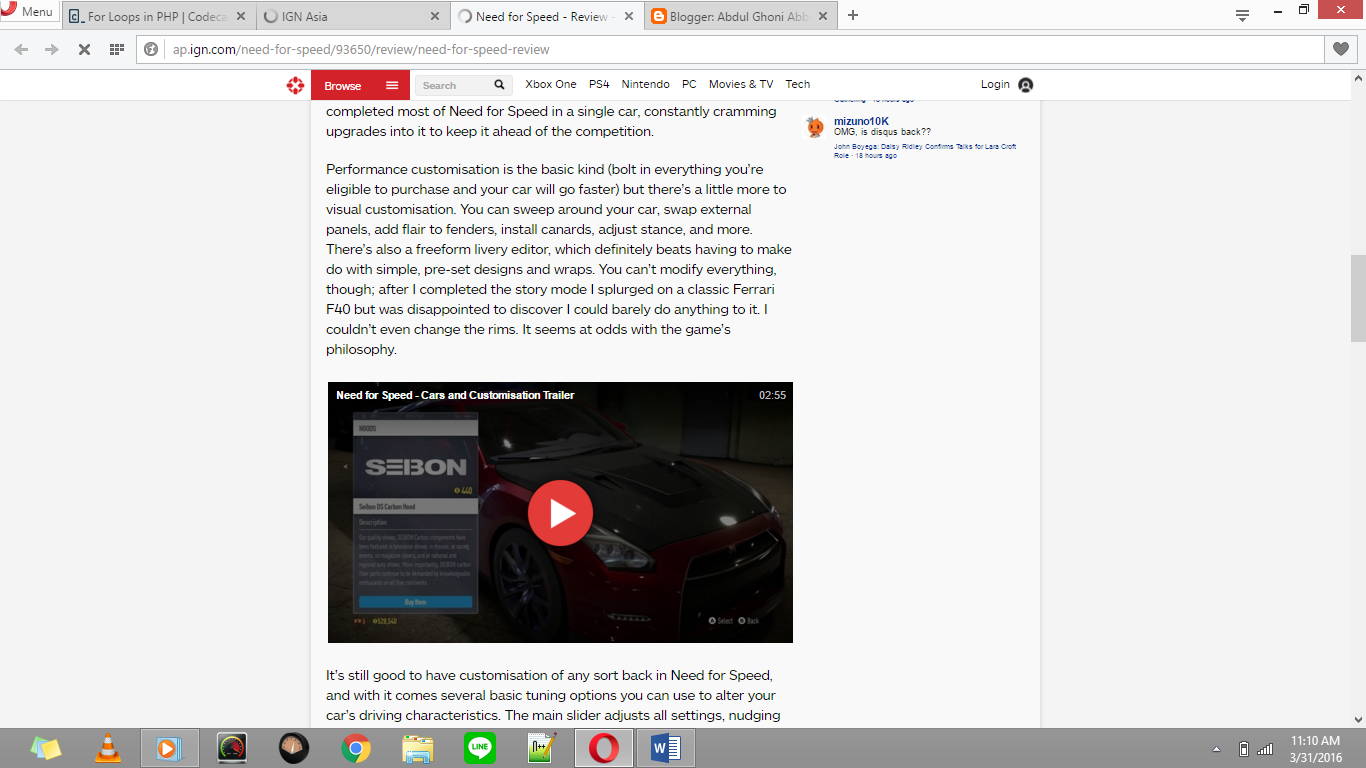The height and width of the screenshot is (768, 1366).
Task: Open the Speed Dial grid icon
Action: [x=116, y=49]
